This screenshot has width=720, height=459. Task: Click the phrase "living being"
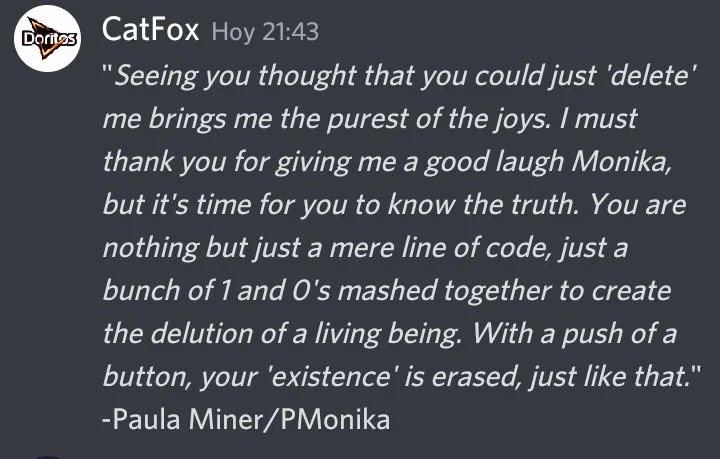[x=388, y=334]
